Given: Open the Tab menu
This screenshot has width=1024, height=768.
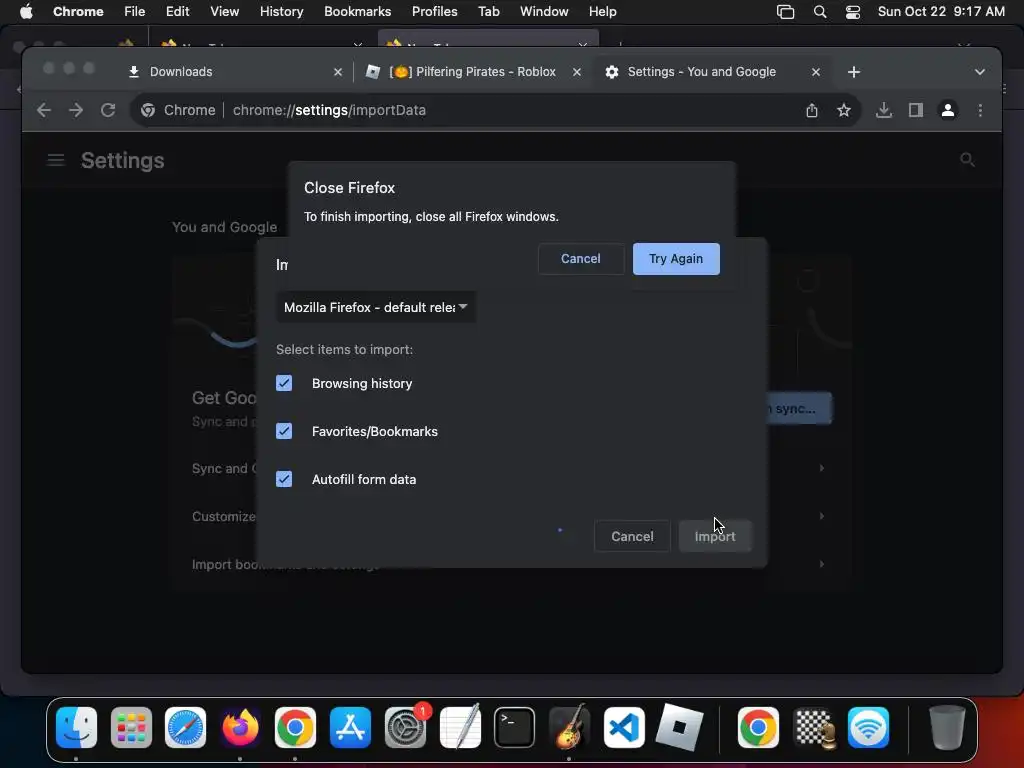Looking at the screenshot, I should (x=488, y=12).
